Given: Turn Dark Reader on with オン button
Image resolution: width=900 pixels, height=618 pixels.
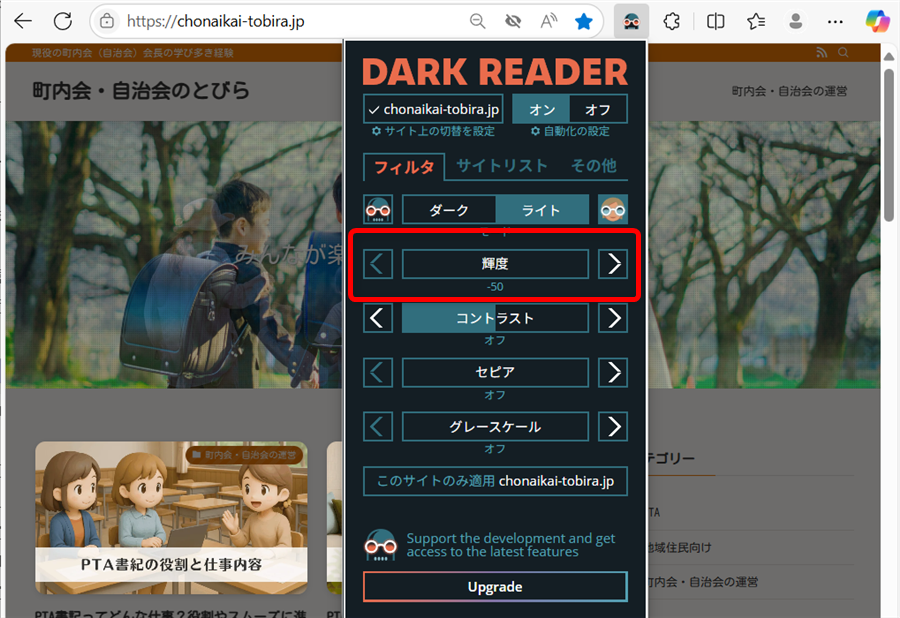Looking at the screenshot, I should 541,109.
